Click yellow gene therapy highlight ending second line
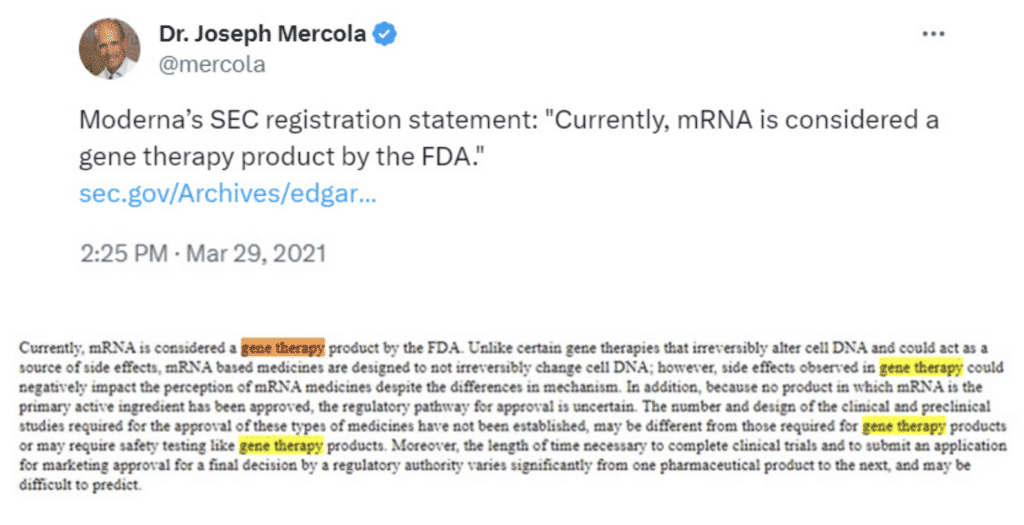The image size is (1024, 525). [921, 366]
